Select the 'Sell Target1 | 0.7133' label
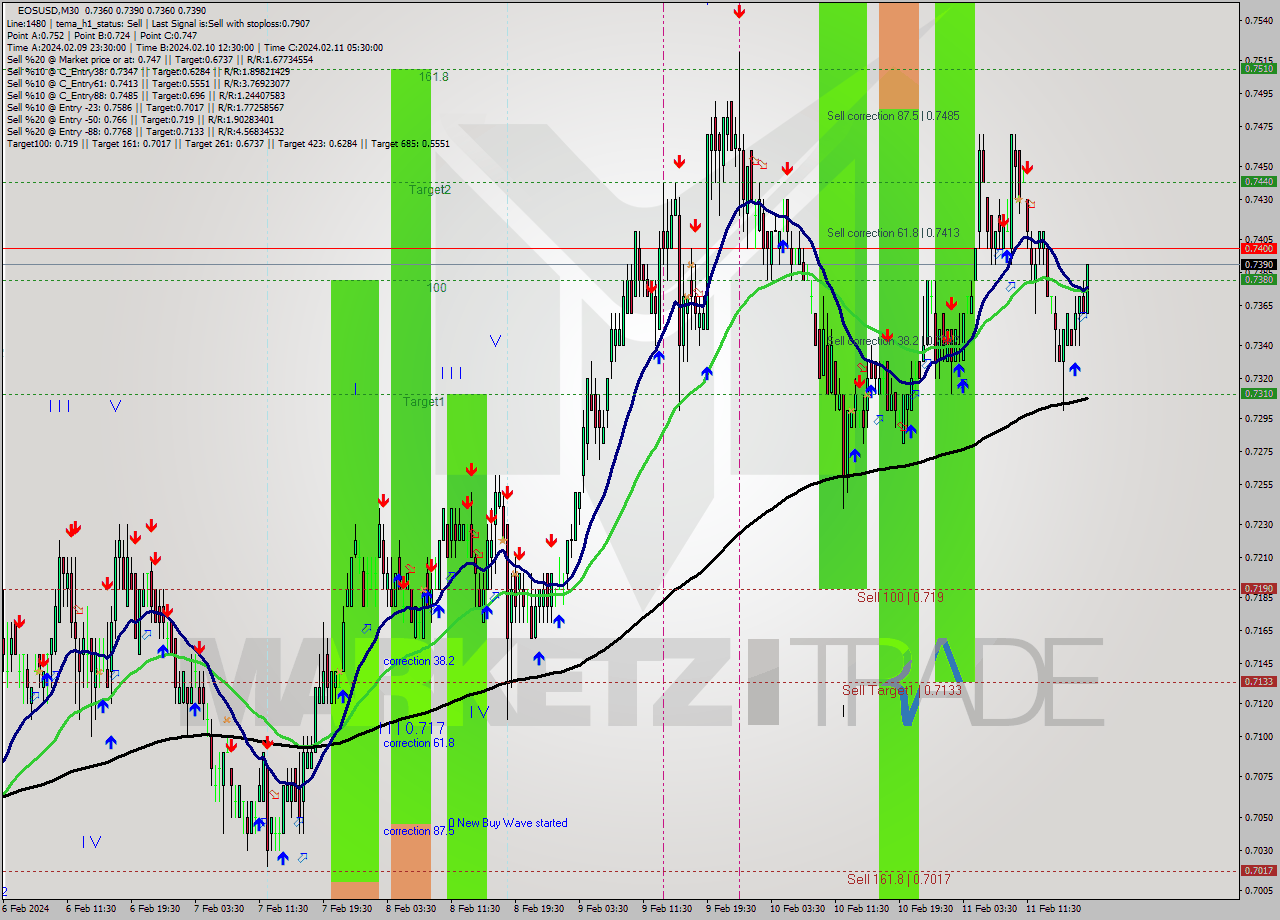The height and width of the screenshot is (920, 1280). (901, 690)
